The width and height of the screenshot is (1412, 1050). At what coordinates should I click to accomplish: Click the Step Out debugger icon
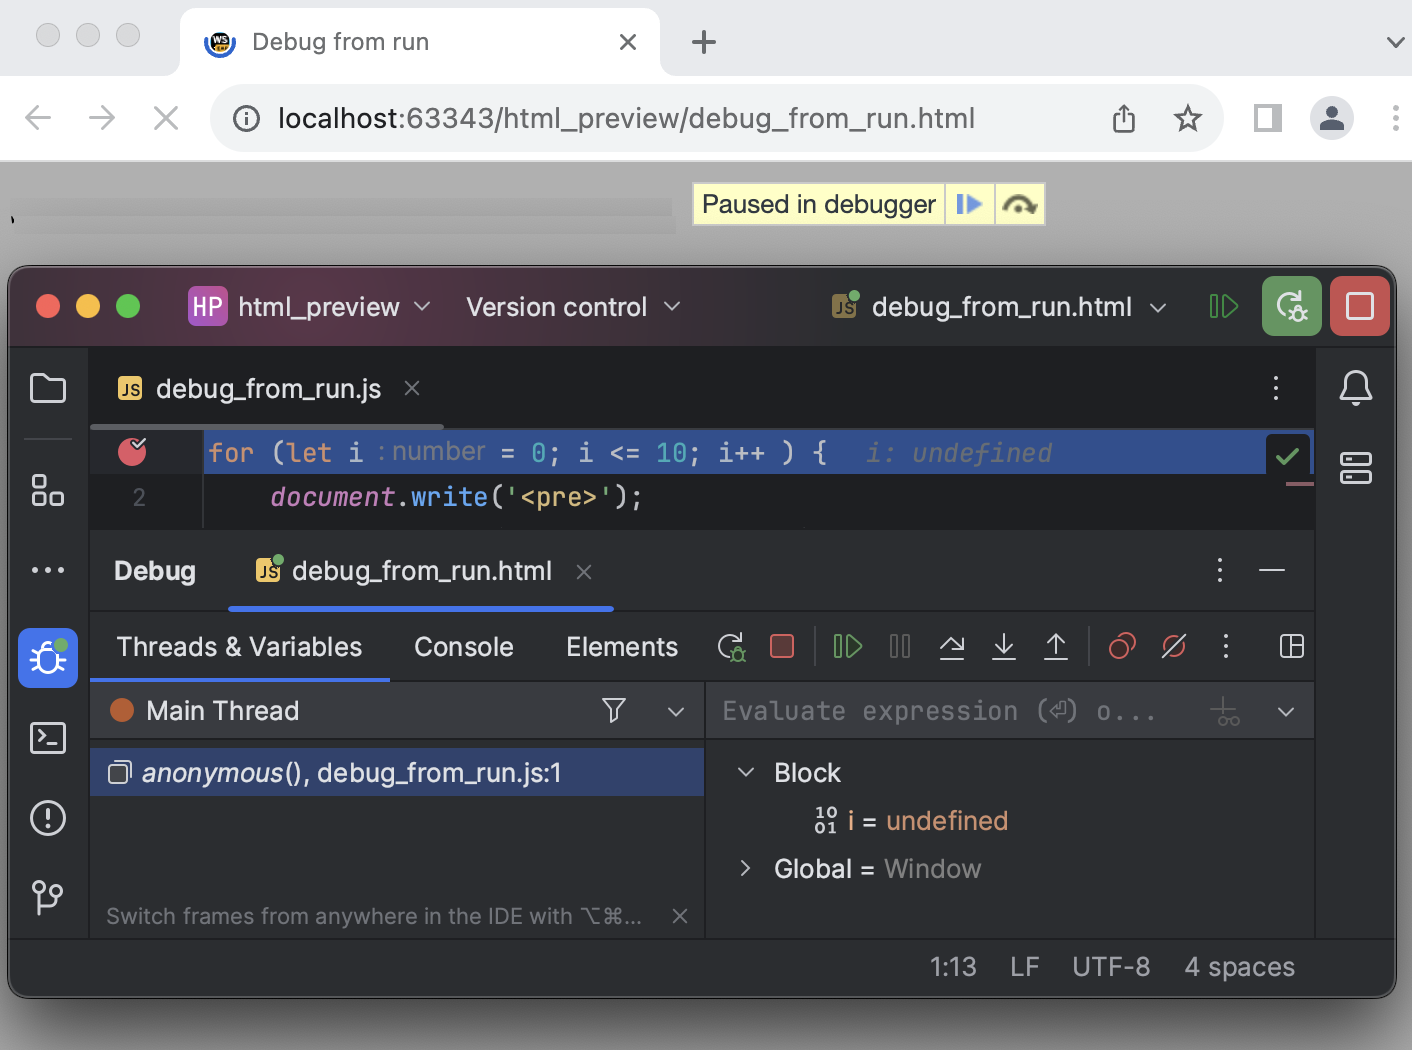click(x=1056, y=646)
